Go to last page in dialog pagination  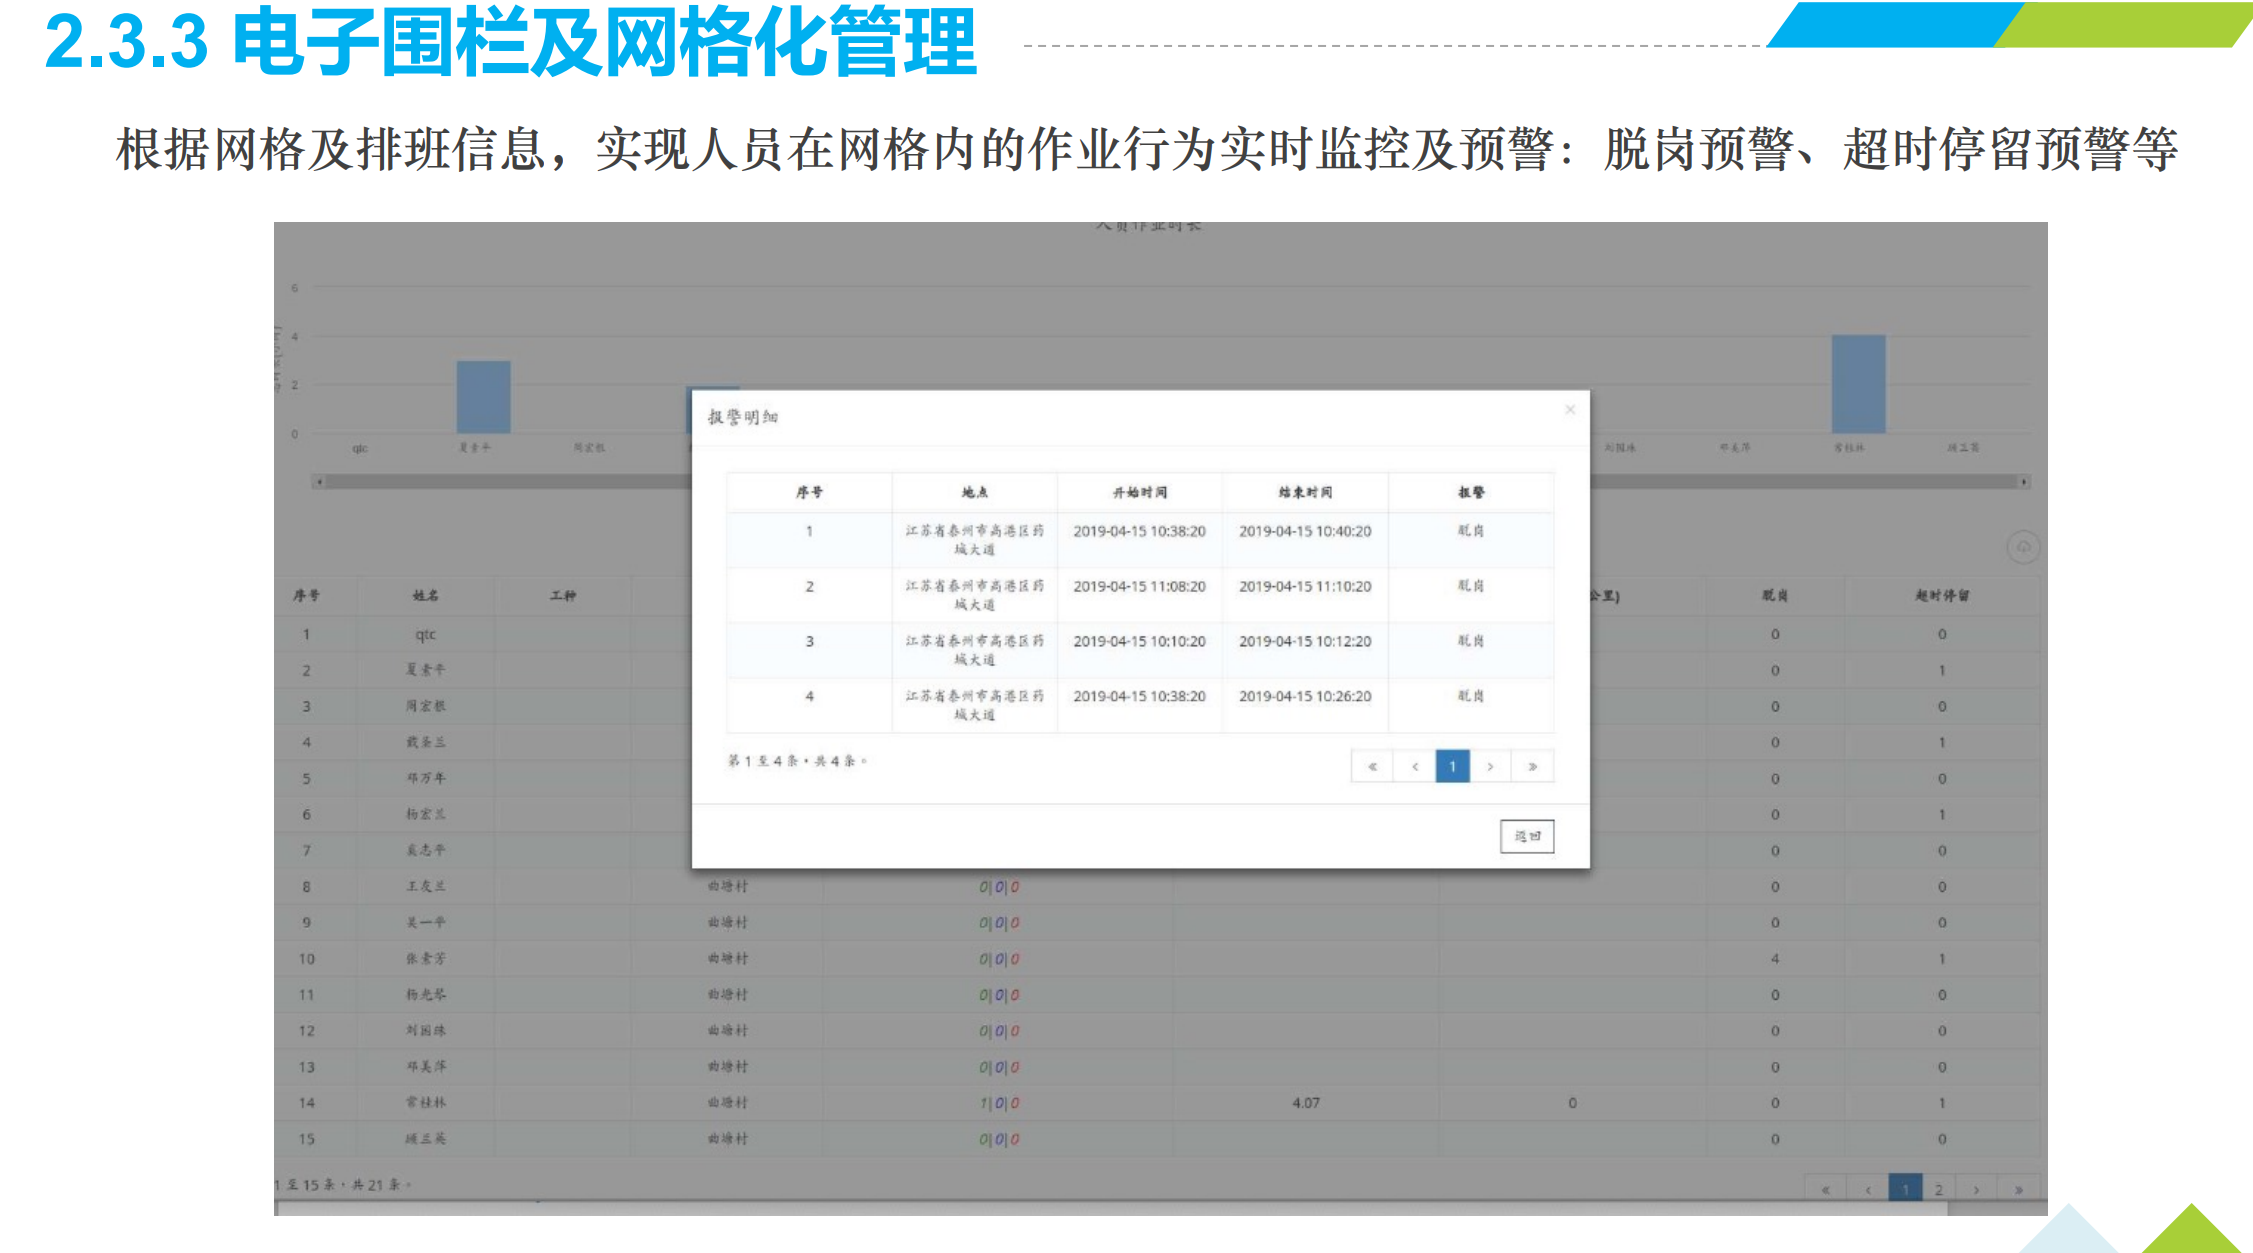point(1532,767)
